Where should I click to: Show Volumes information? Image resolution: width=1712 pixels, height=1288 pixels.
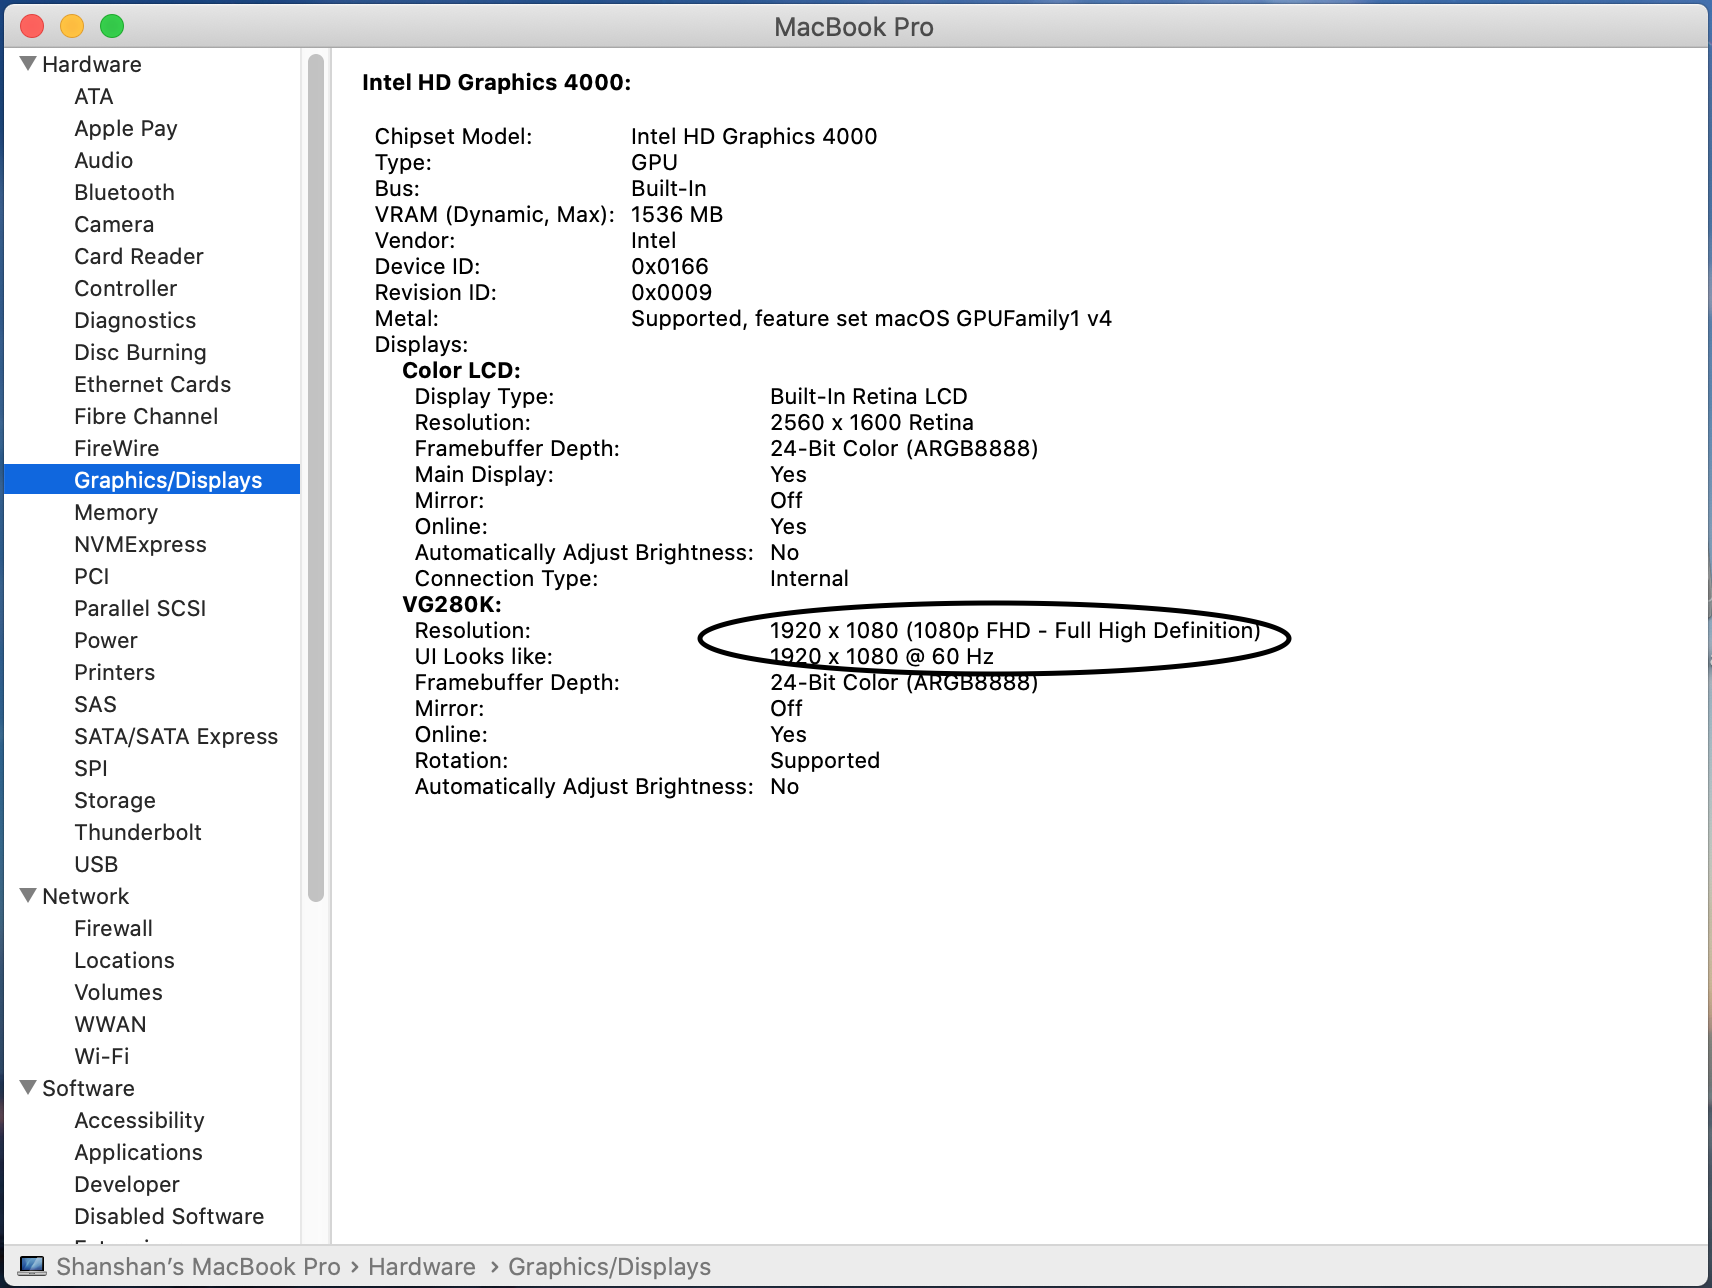point(119,992)
